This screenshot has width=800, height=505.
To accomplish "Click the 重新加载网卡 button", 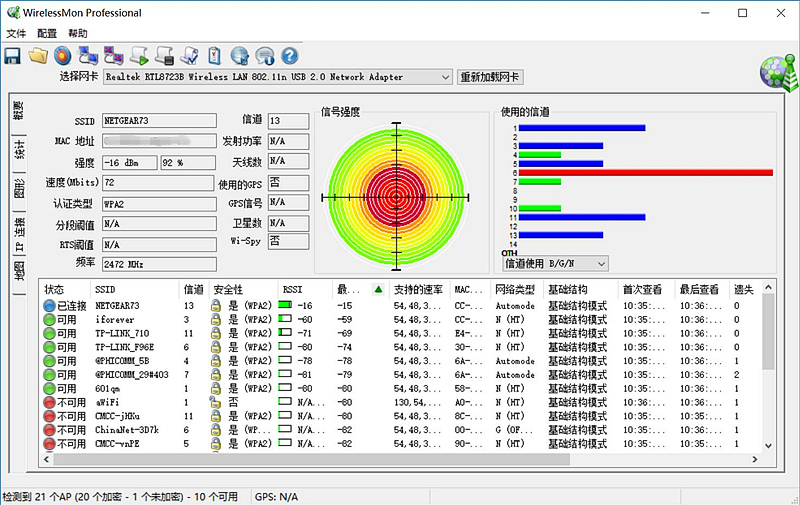I will click(x=490, y=77).
